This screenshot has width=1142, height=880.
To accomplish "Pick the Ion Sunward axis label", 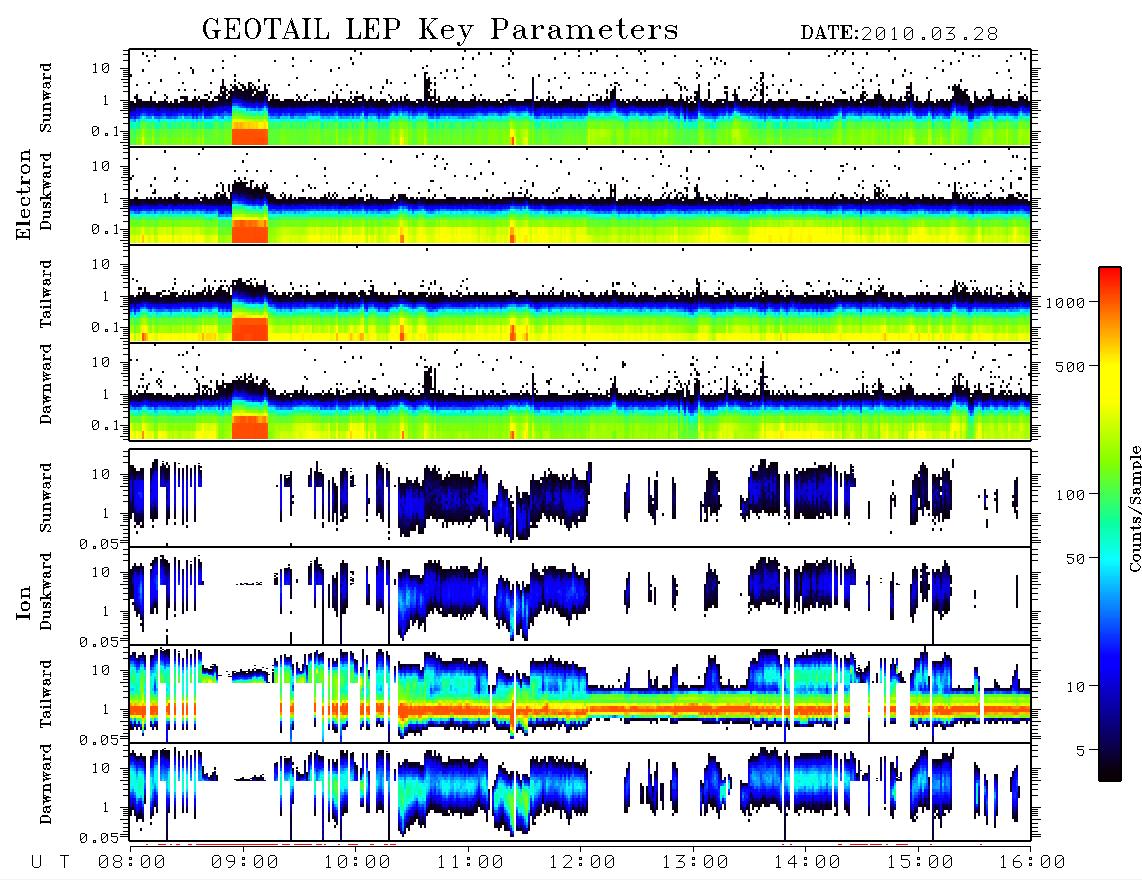I will tap(46, 498).
